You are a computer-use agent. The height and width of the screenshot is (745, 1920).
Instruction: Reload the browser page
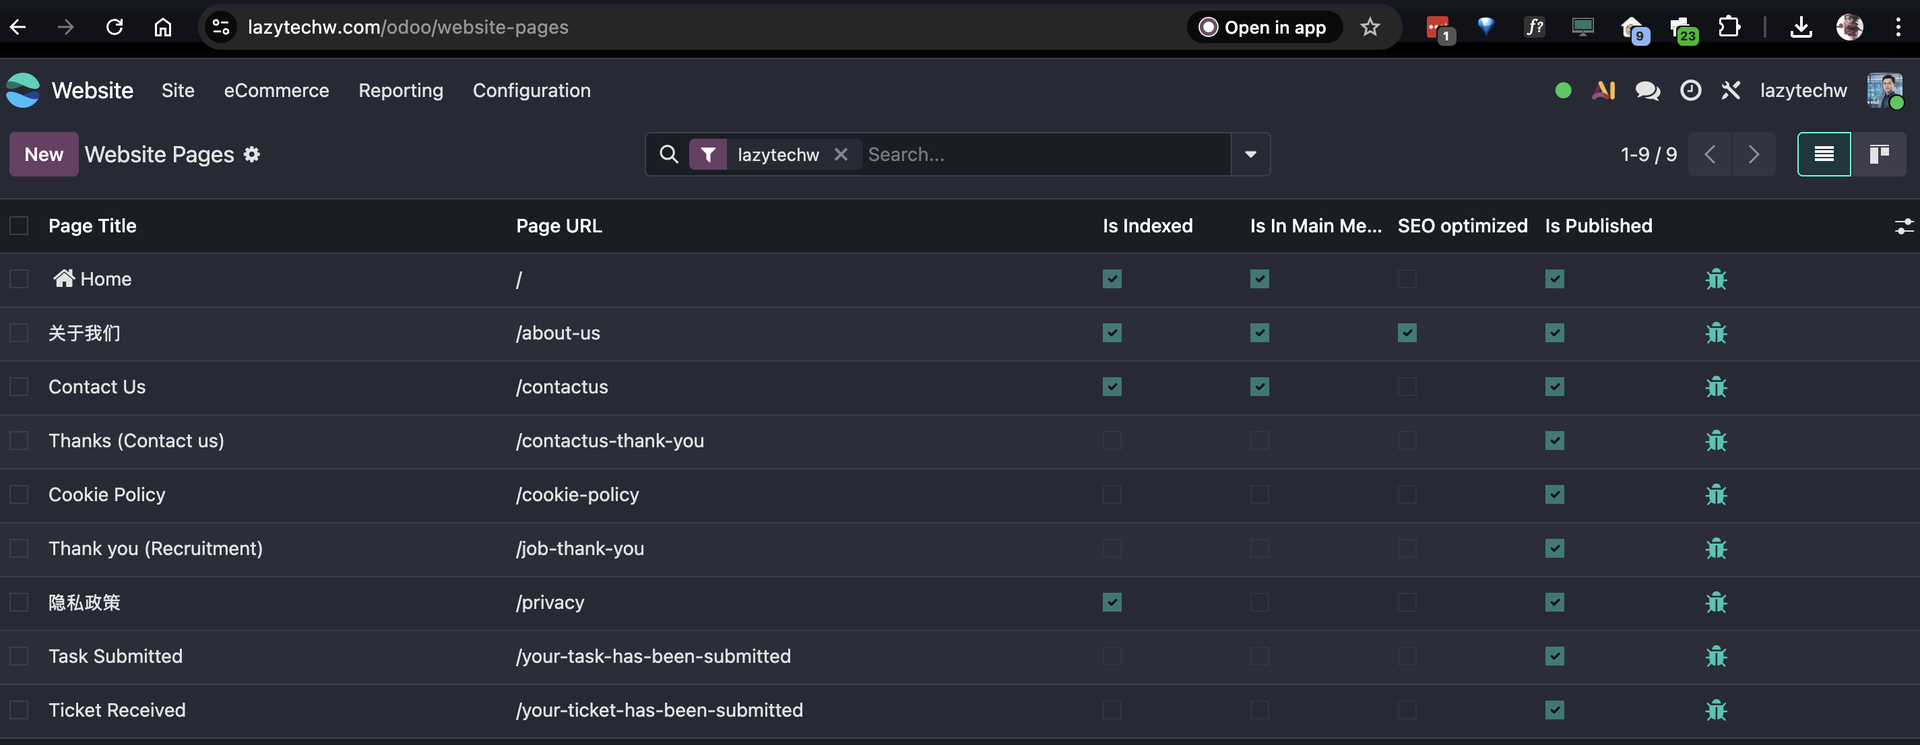(x=114, y=27)
